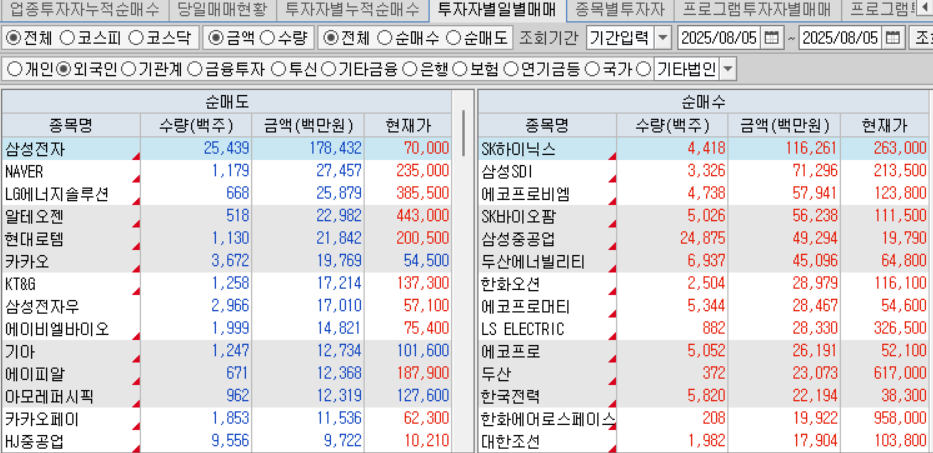Open calendar picker for start date
Image resolution: width=933 pixels, height=453 pixels.
click(771, 39)
